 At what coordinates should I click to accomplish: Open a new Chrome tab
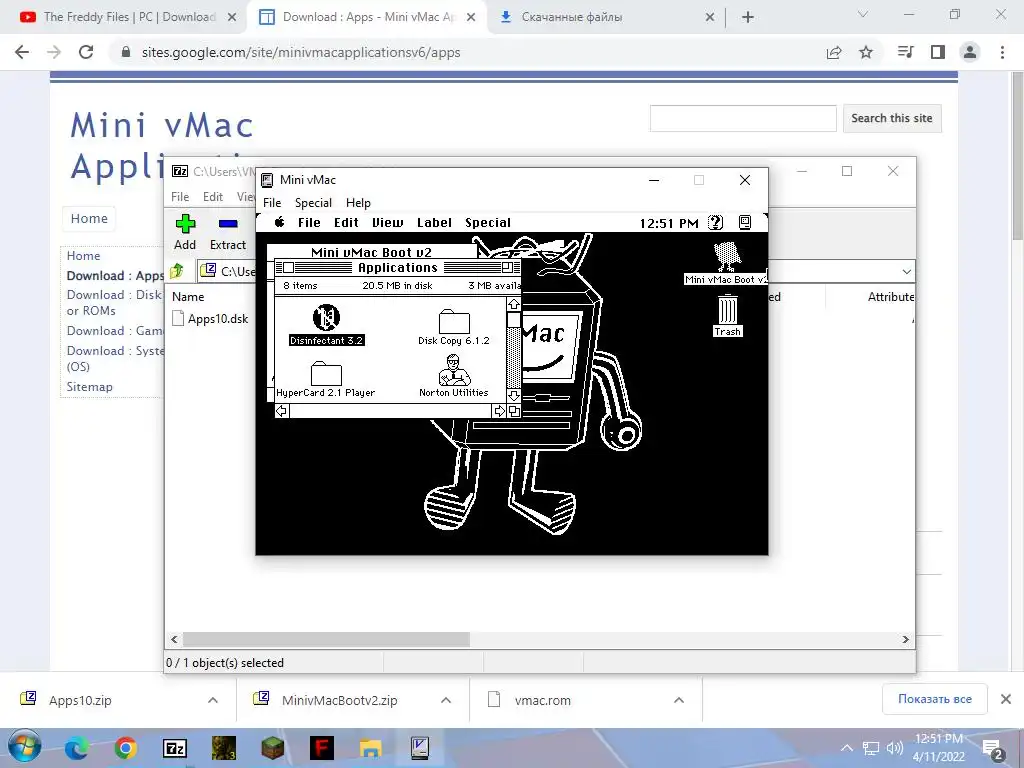click(748, 17)
